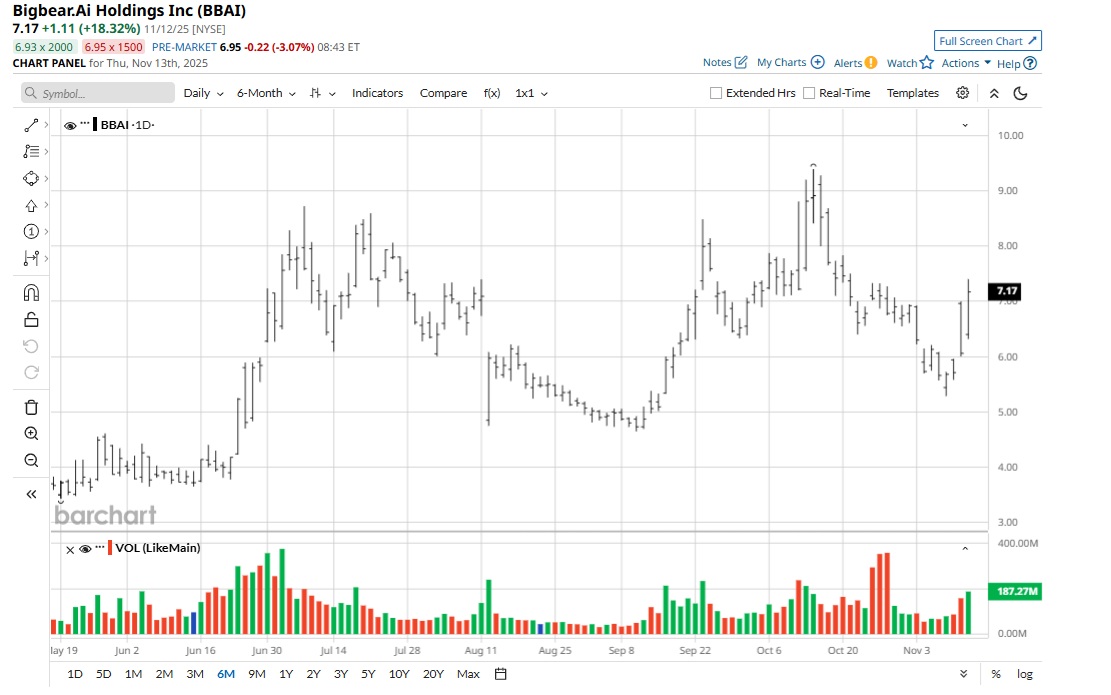The image size is (1111, 695).
Task: Open the Templates menu
Action: point(913,93)
